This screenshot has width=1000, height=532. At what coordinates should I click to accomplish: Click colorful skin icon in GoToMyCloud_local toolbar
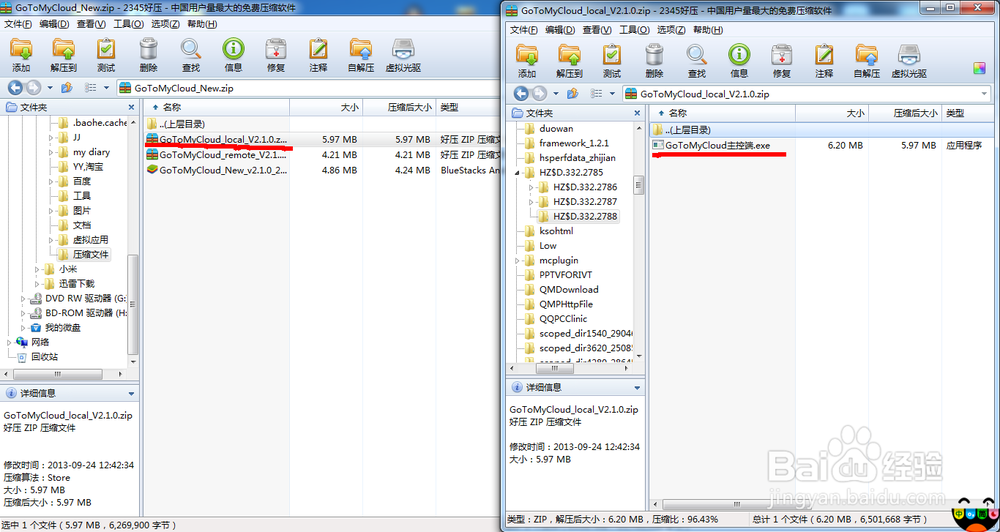979,68
